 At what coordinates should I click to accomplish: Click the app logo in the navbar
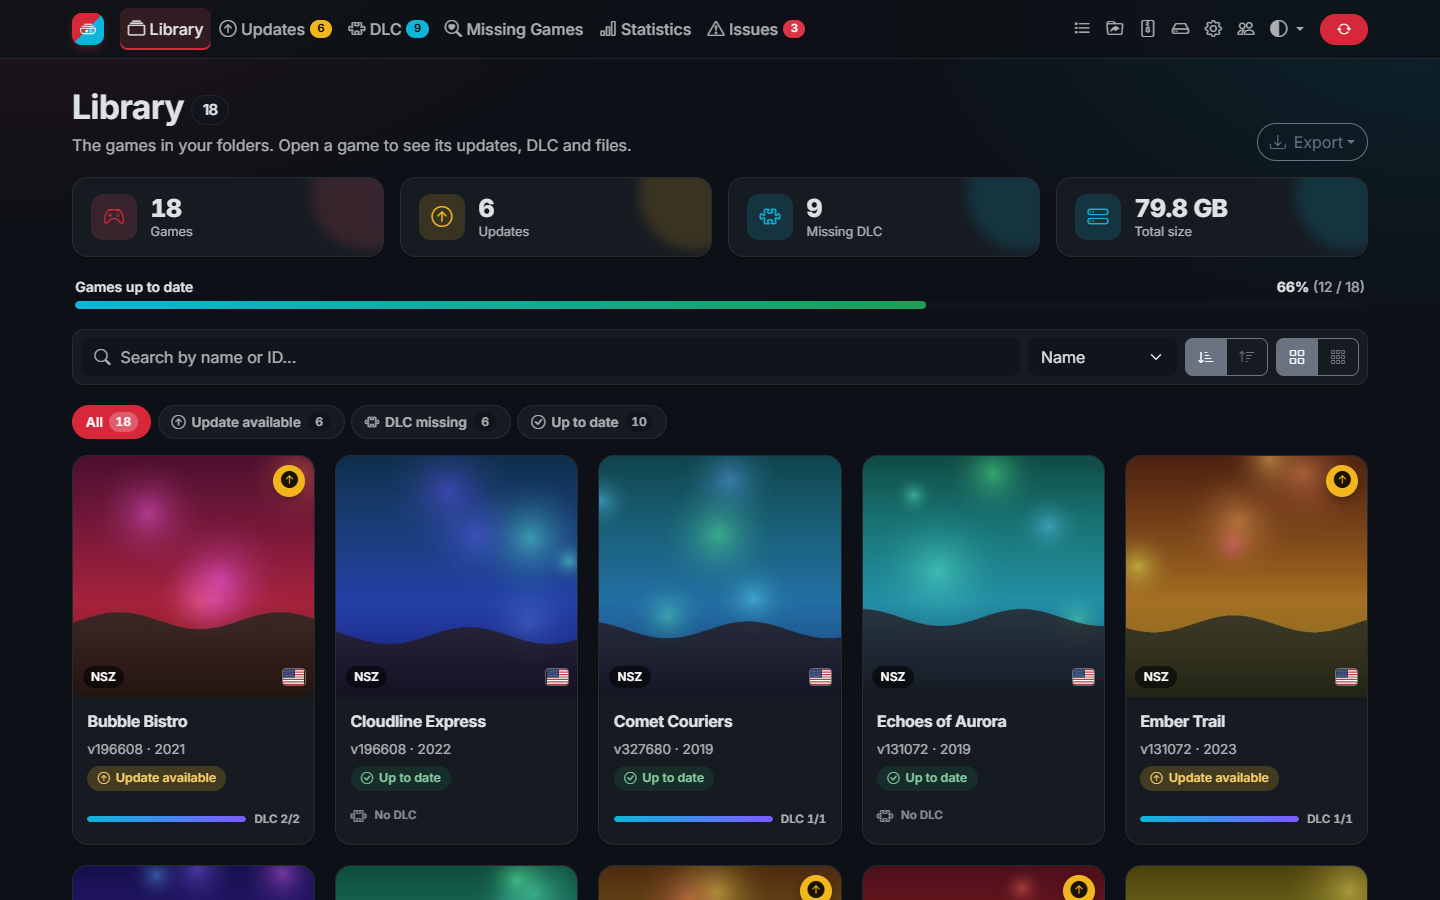pos(88,29)
